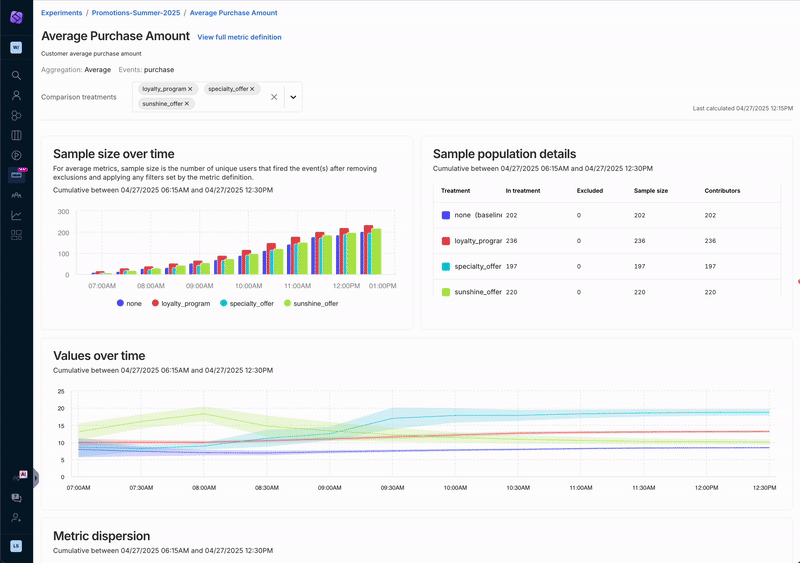Navigate to Promotions-Summer-2025 breadcrumb
Viewport: 800px width, 563px height.
[x=138, y=13]
